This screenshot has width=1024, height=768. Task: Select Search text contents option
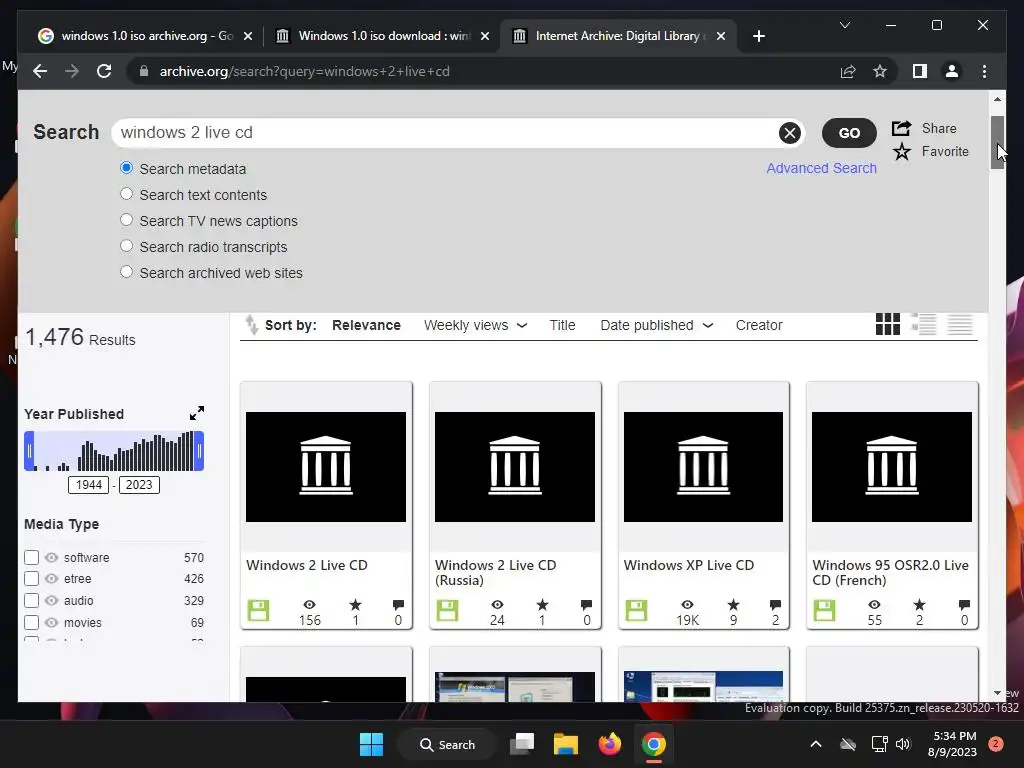[x=127, y=194]
